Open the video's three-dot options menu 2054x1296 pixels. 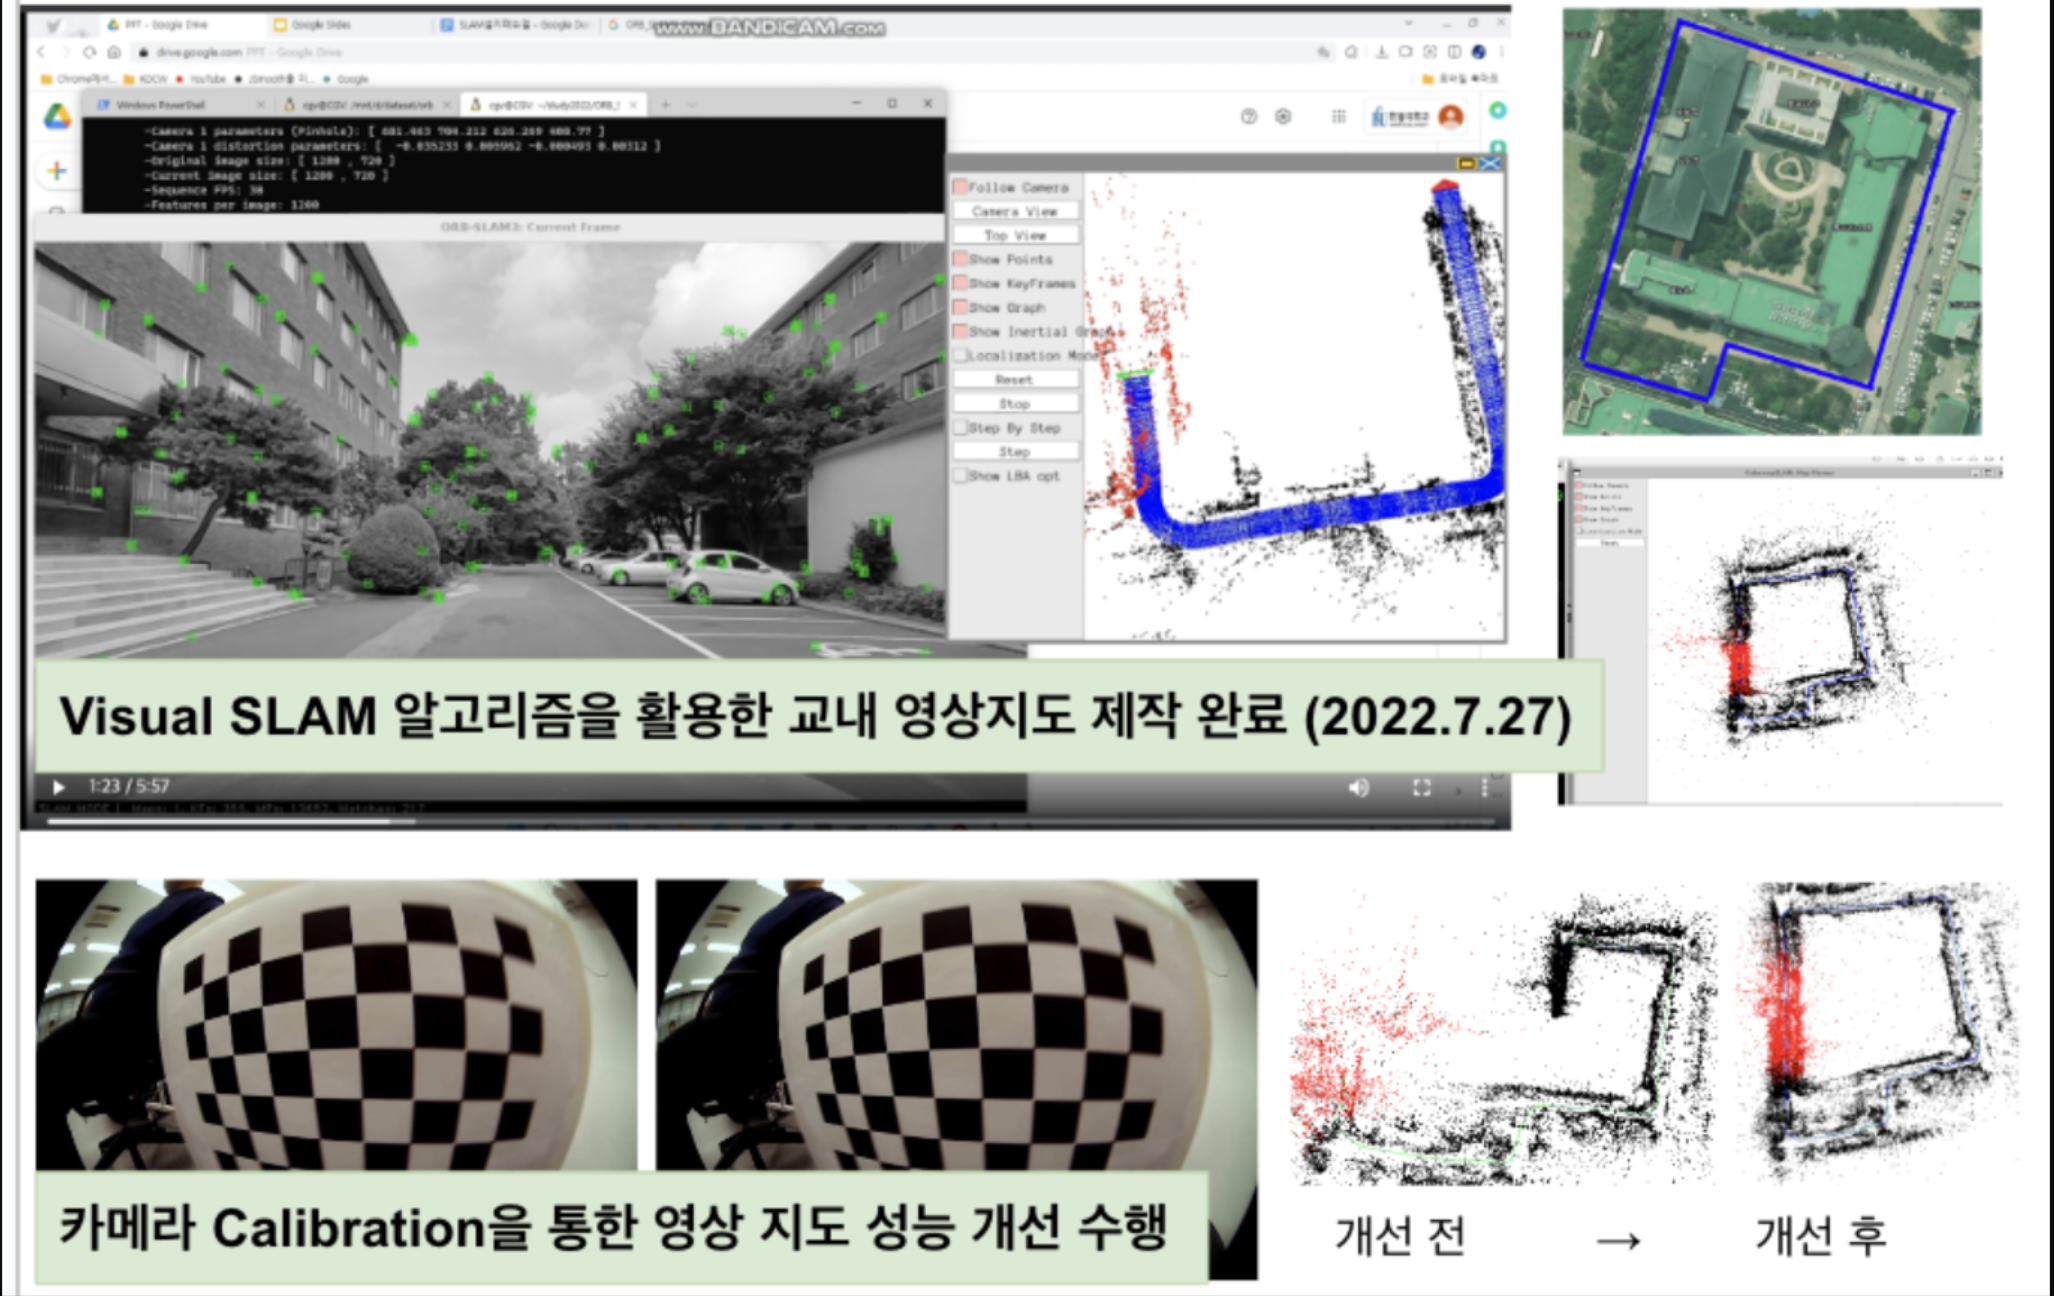pos(1484,788)
